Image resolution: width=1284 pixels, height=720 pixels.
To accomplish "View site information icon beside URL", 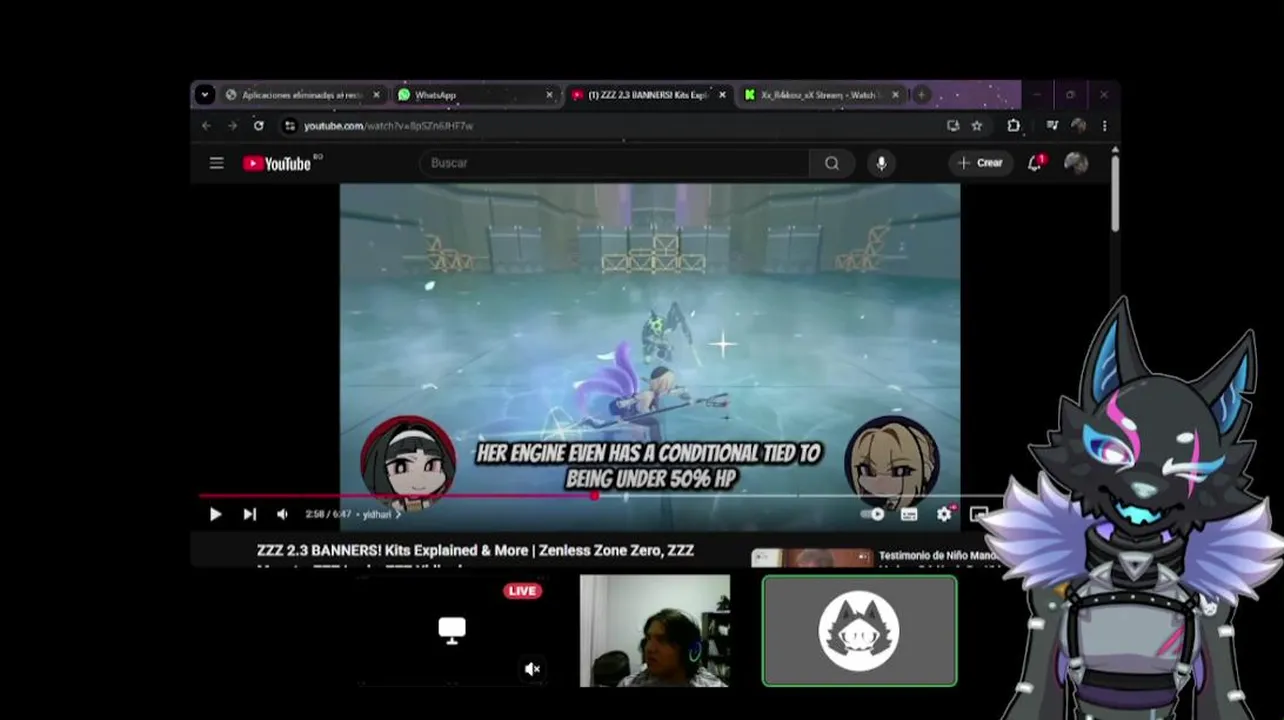I will (289, 126).
